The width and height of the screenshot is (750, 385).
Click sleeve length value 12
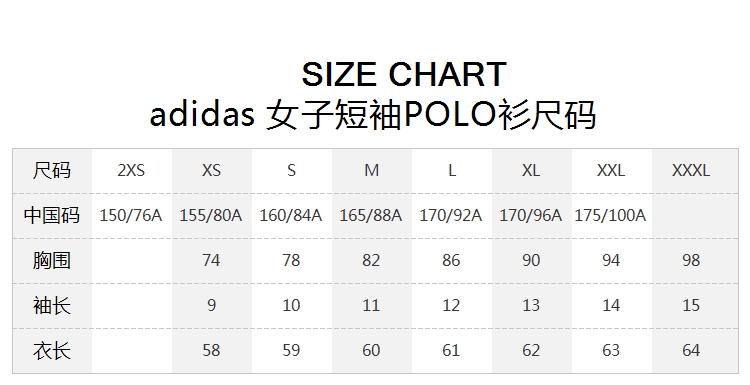tap(451, 305)
